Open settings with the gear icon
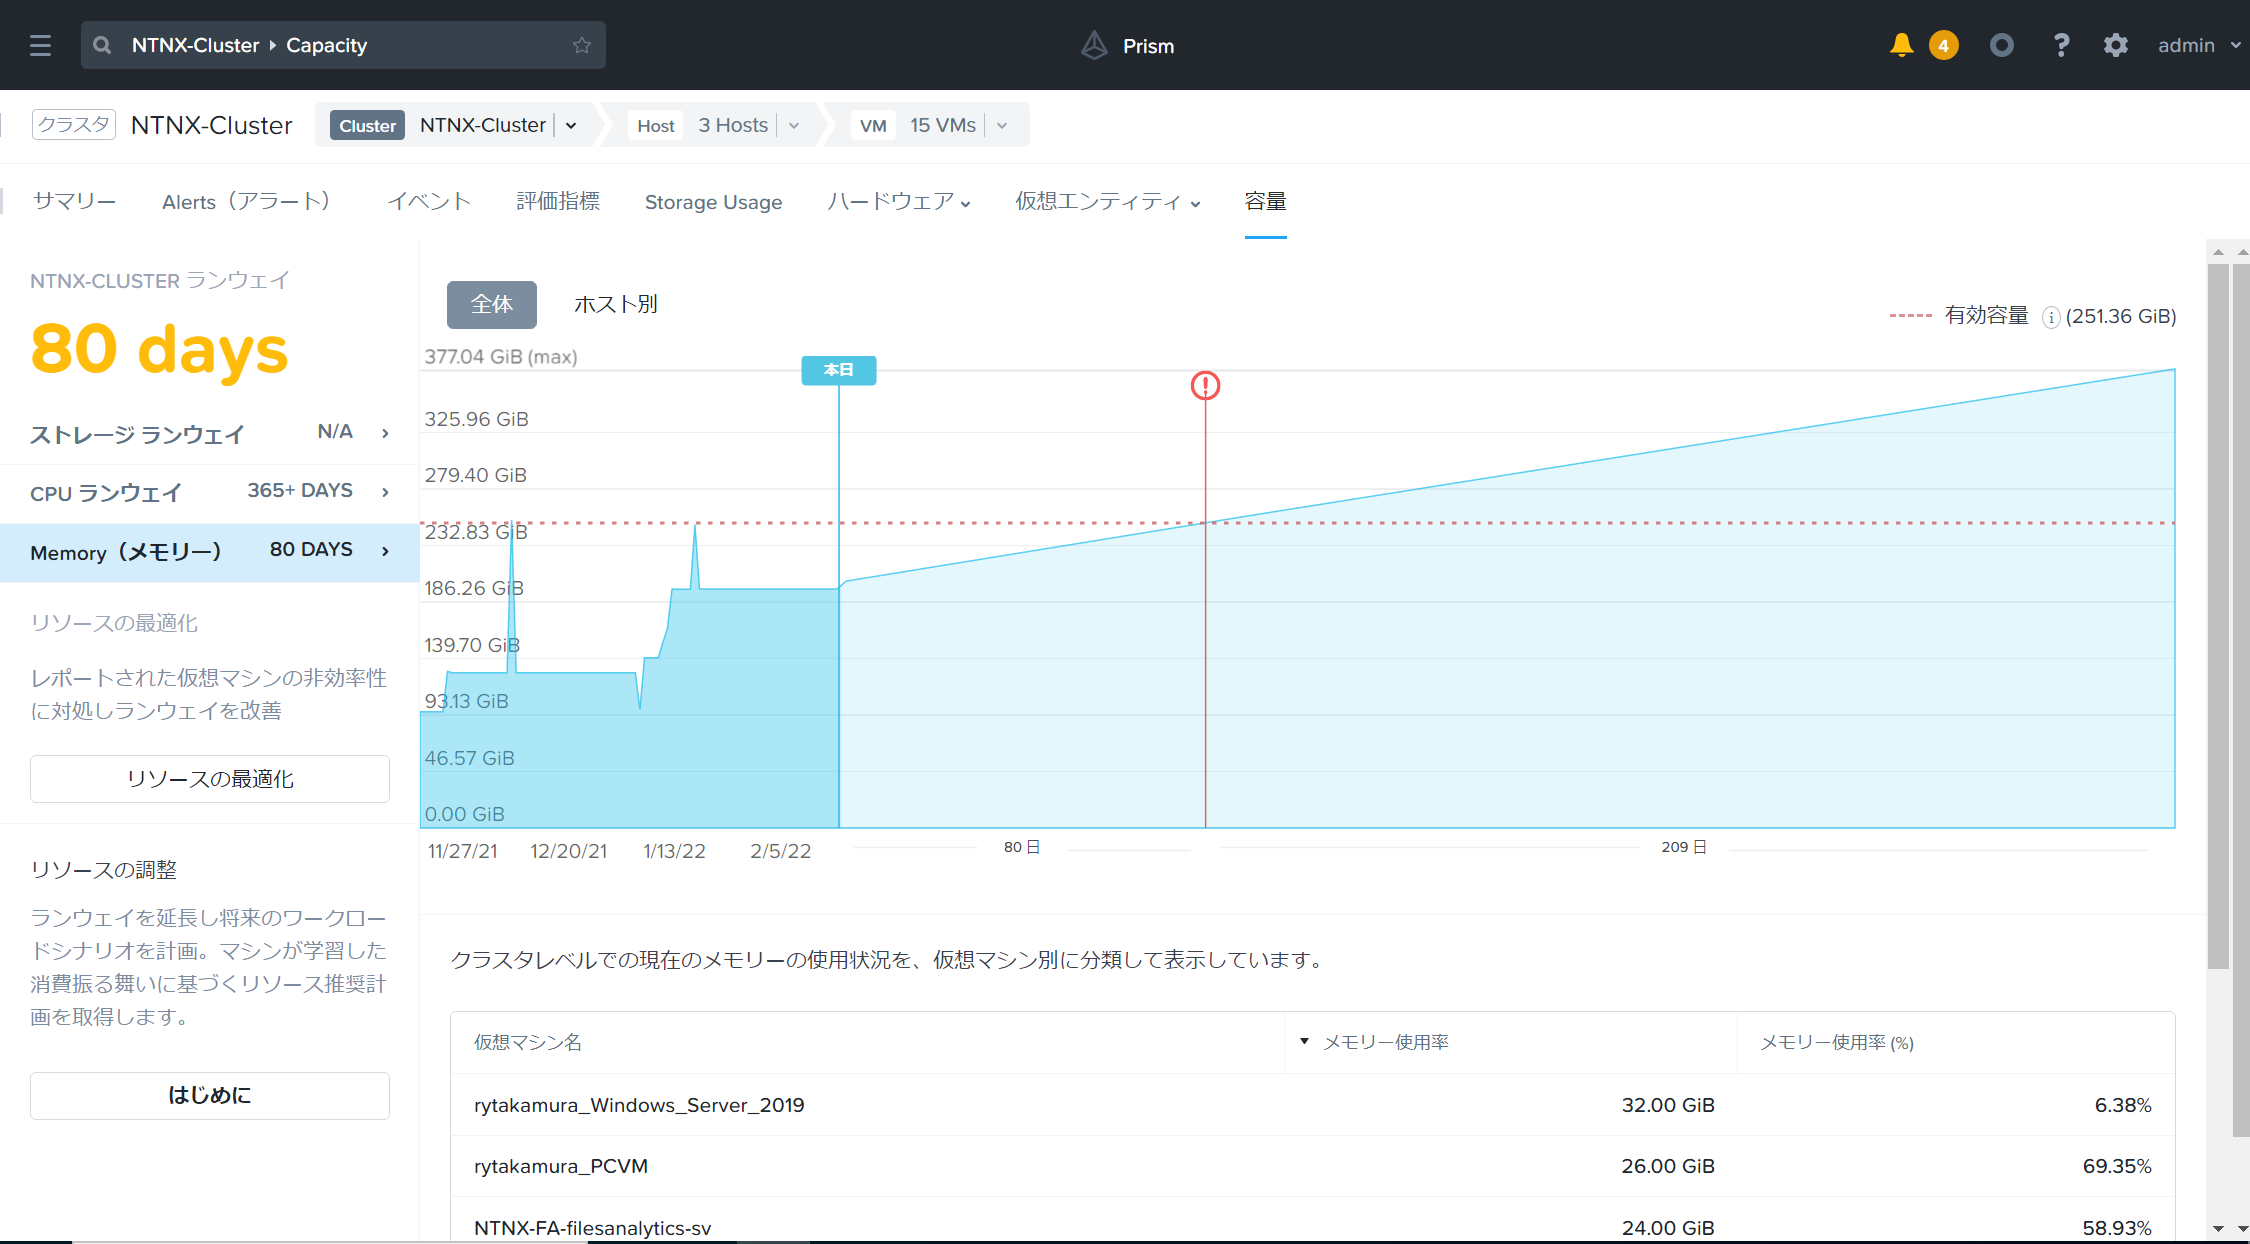2250x1244 pixels. tap(2115, 45)
